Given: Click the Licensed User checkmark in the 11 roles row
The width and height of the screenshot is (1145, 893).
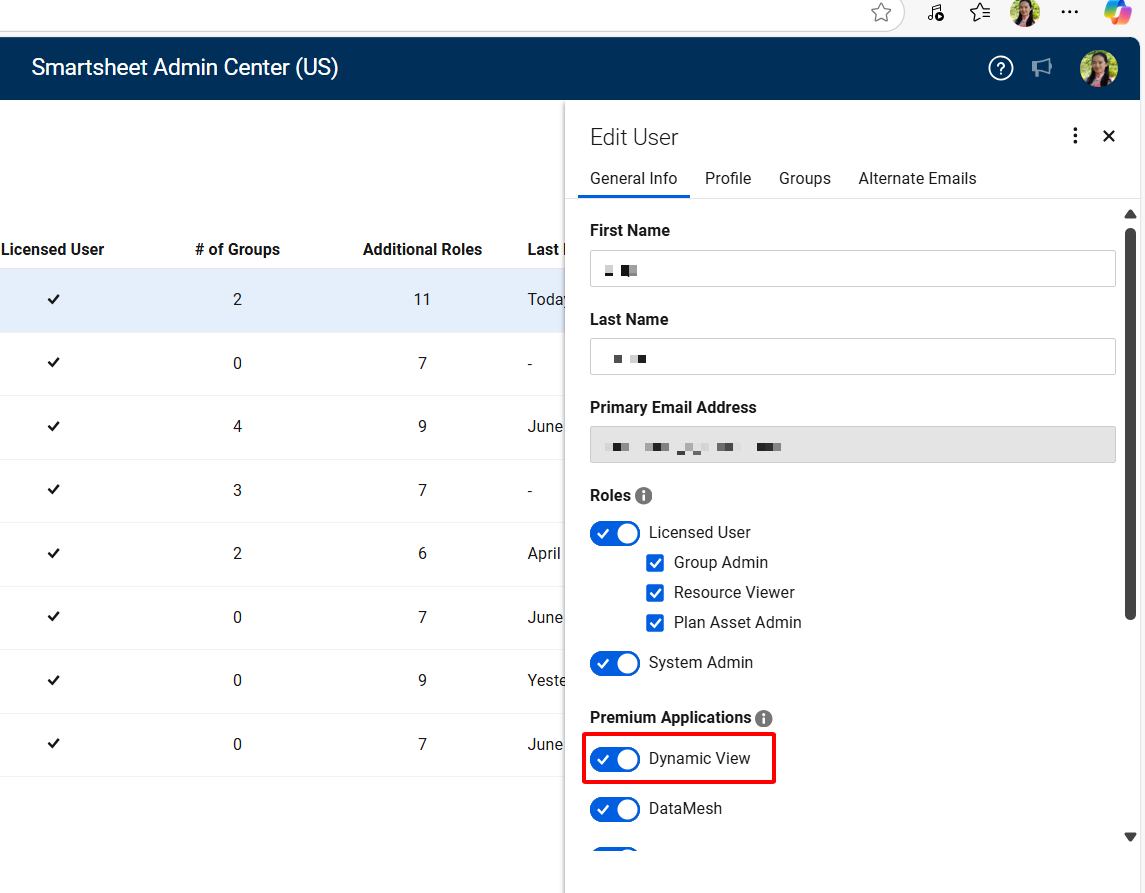Looking at the screenshot, I should (53, 299).
